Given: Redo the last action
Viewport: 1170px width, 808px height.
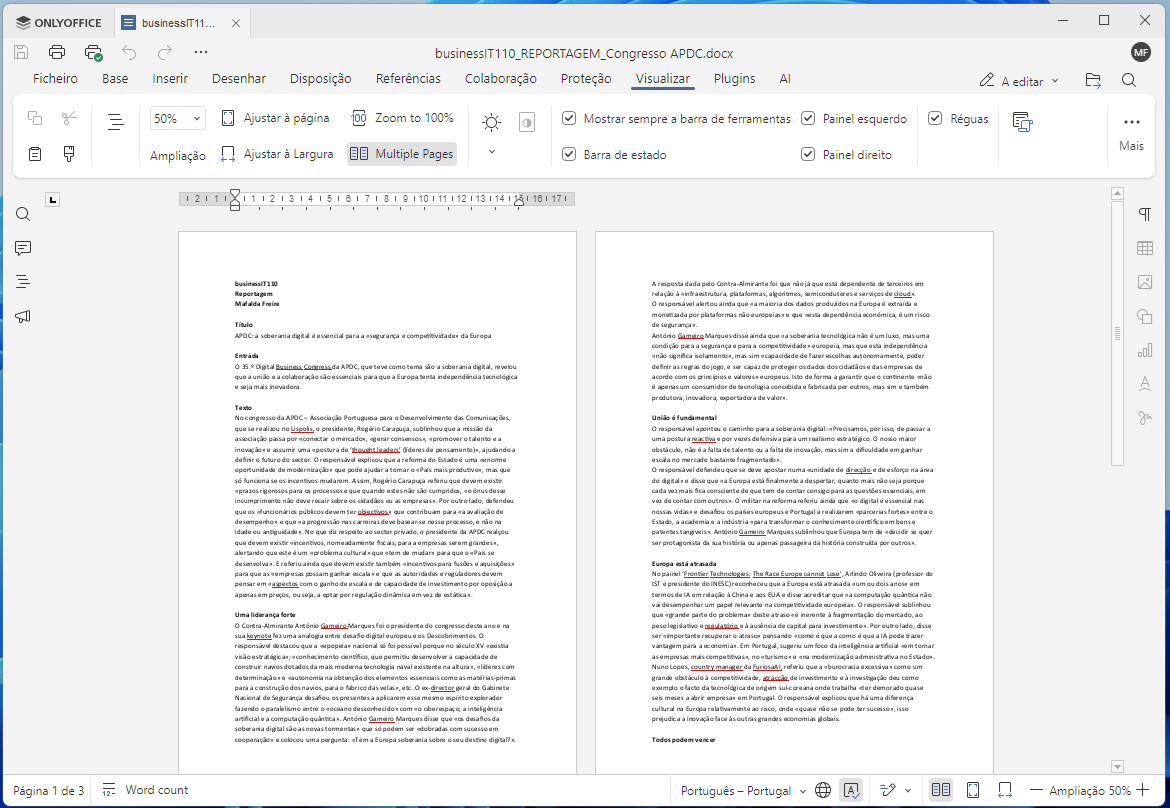Looking at the screenshot, I should pyautogui.click(x=165, y=52).
